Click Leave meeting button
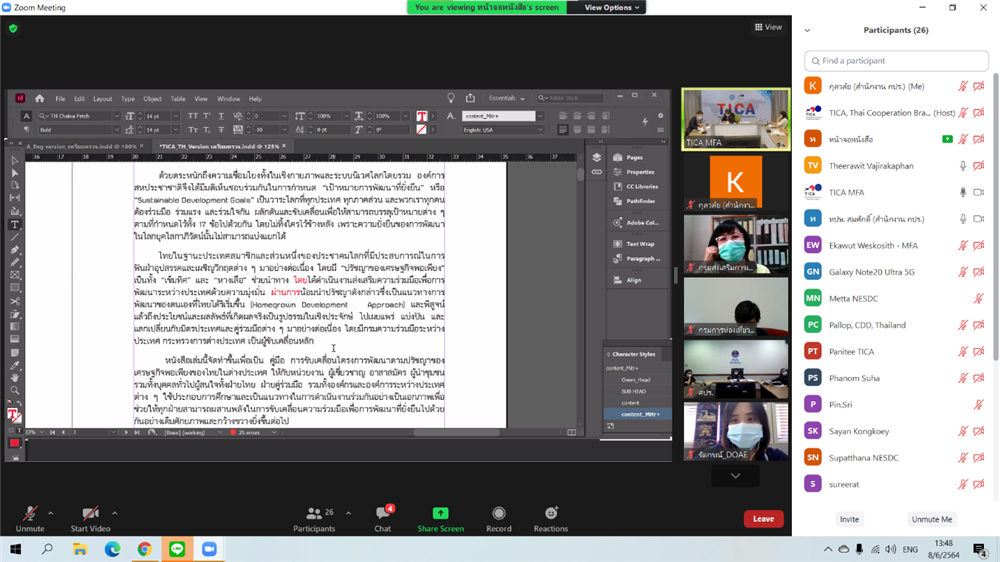The height and width of the screenshot is (562, 1000). (x=763, y=519)
